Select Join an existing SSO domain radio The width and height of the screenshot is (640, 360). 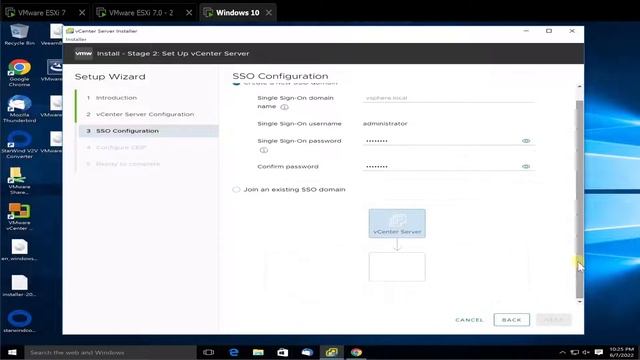236,189
